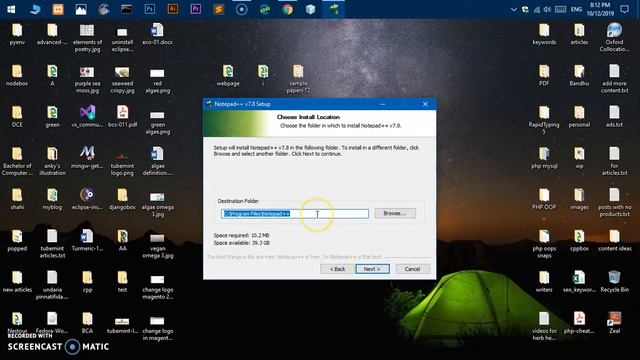Select the videos for herb he... file
This screenshot has height=360, width=640.
[544, 326]
